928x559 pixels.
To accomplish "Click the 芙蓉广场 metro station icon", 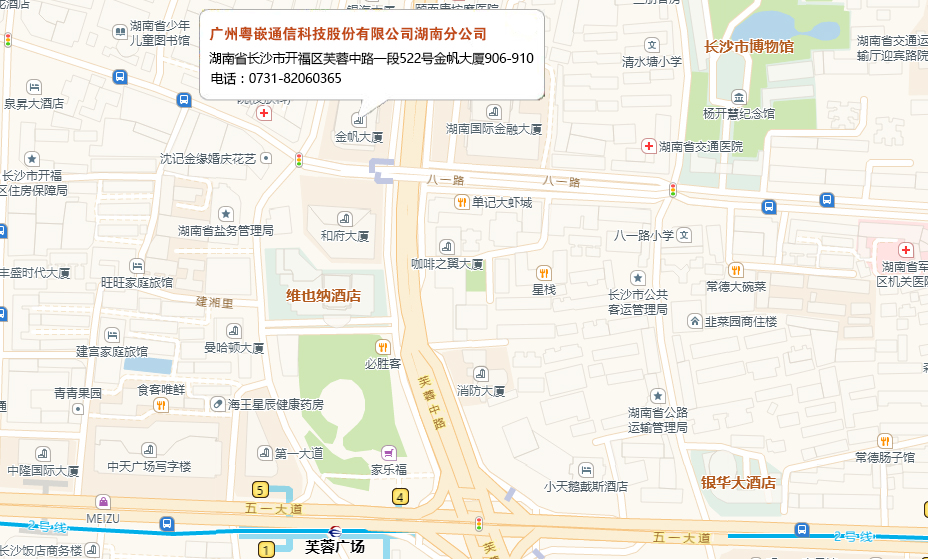I will pyautogui.click(x=335, y=531).
